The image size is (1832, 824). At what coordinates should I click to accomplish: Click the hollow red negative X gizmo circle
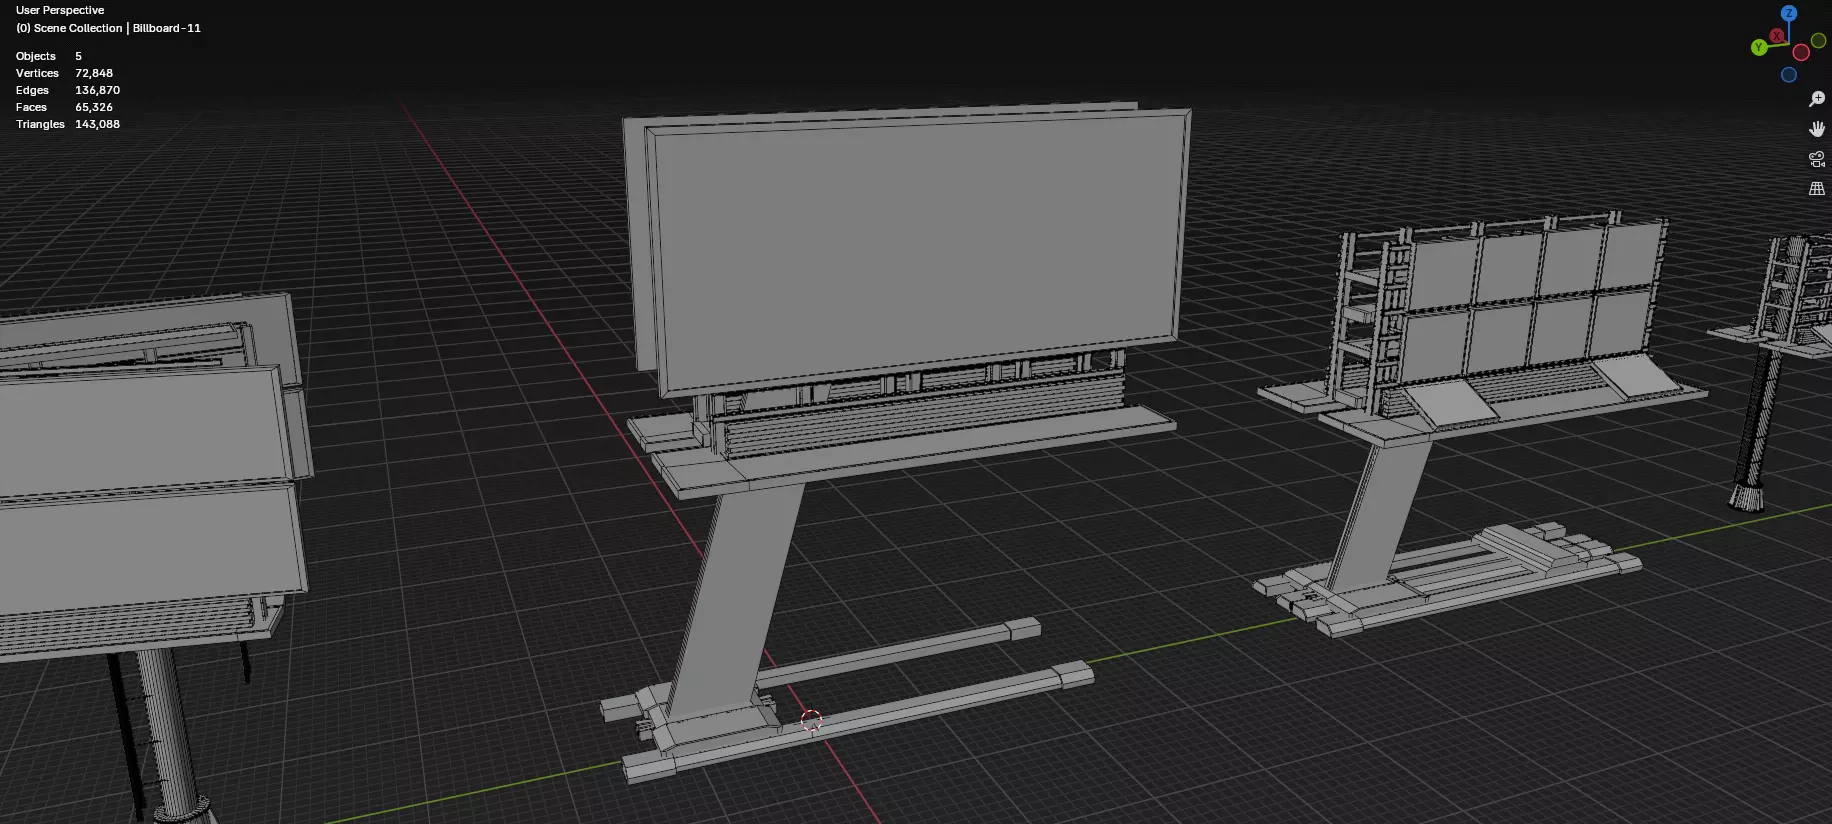[1801, 52]
